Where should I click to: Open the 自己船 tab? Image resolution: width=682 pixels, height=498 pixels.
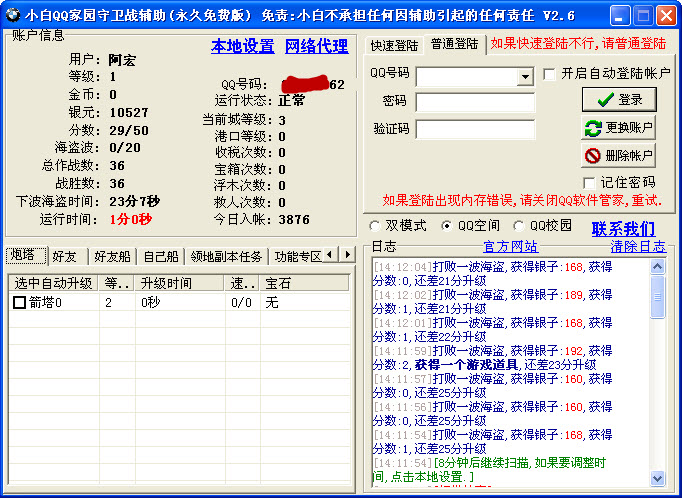pos(161,257)
